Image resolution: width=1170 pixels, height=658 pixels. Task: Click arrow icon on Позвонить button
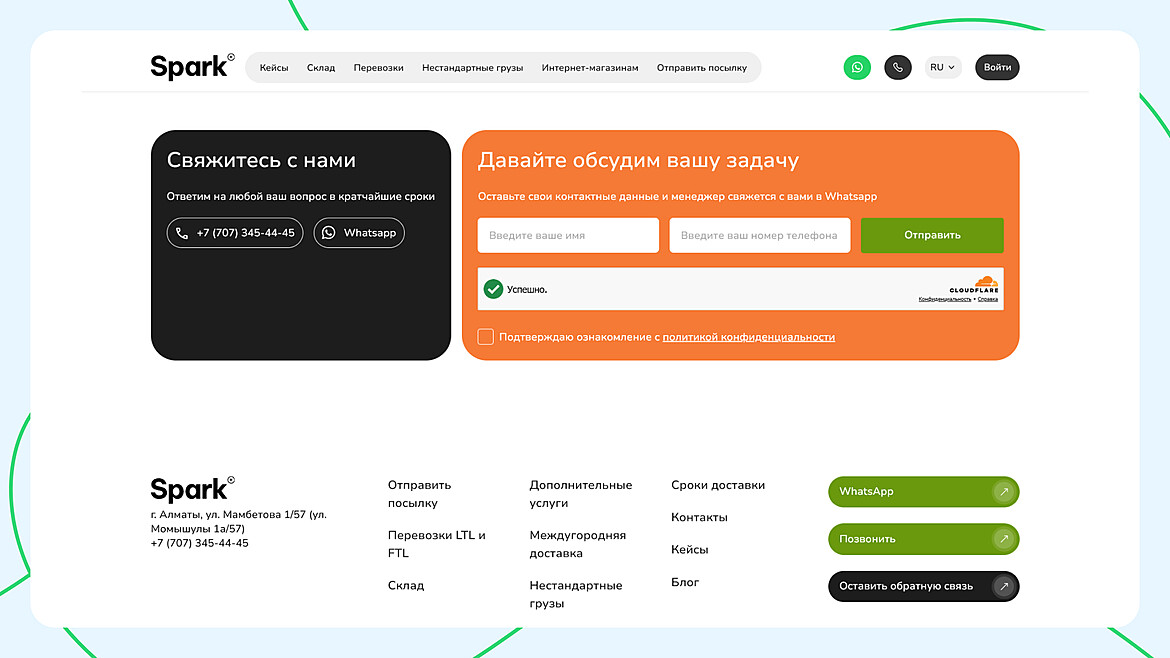tap(1004, 539)
